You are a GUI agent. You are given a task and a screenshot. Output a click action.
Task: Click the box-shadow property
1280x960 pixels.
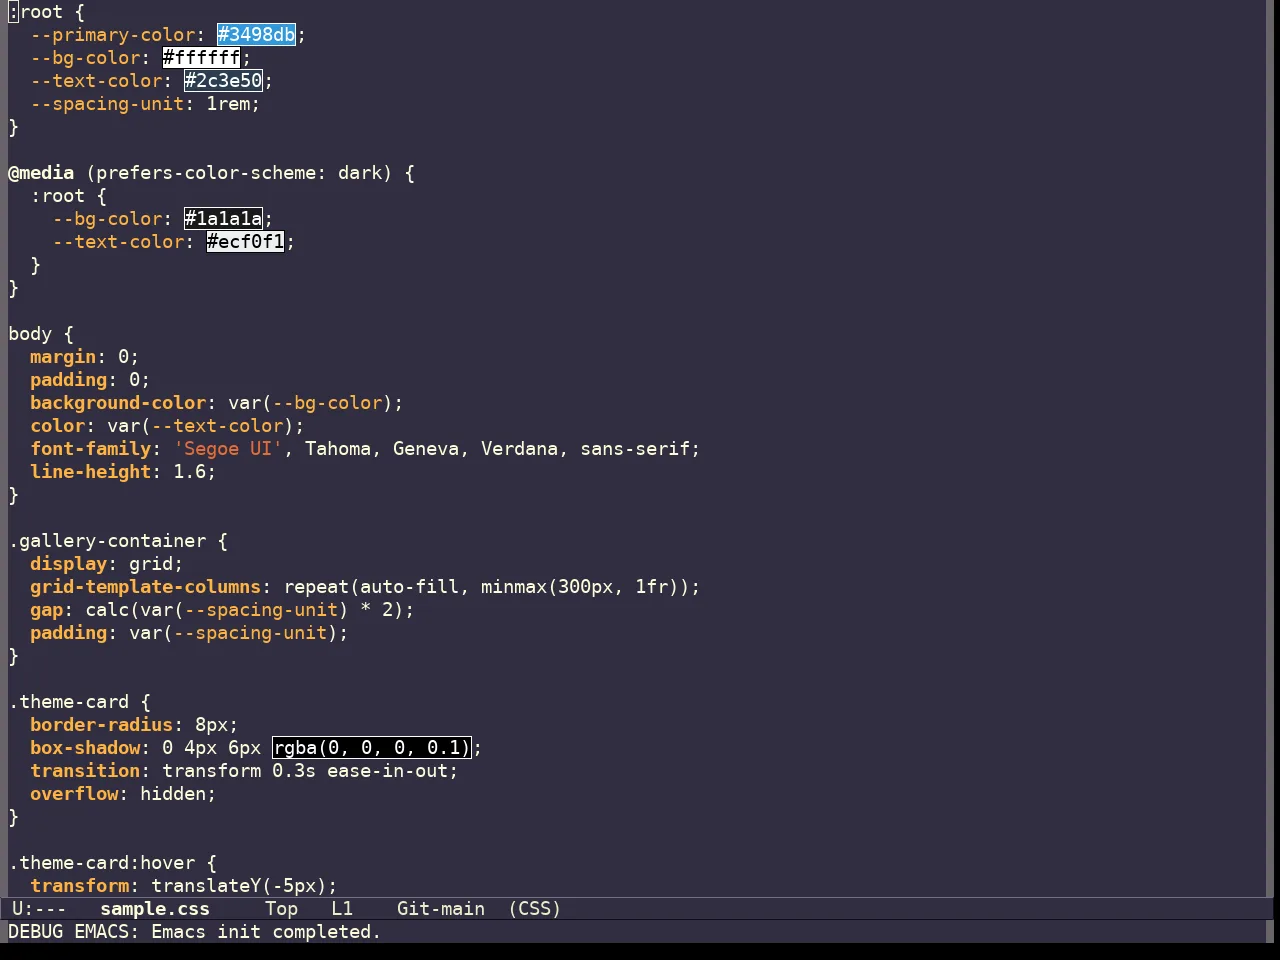tap(85, 748)
